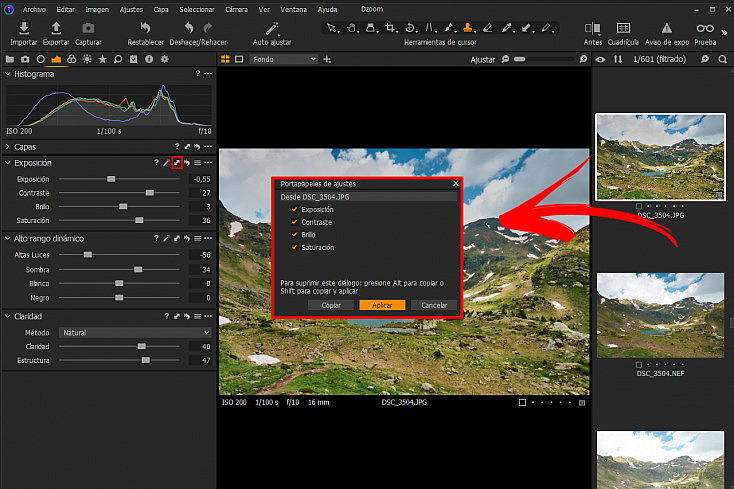Open the batch gear tool tab

pyautogui.click(x=164, y=59)
